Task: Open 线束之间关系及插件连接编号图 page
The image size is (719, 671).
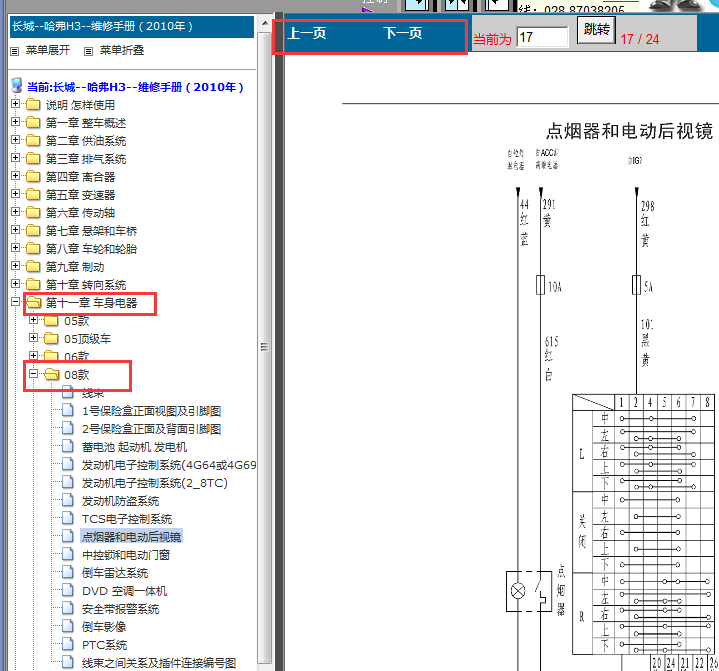Action: [x=159, y=663]
